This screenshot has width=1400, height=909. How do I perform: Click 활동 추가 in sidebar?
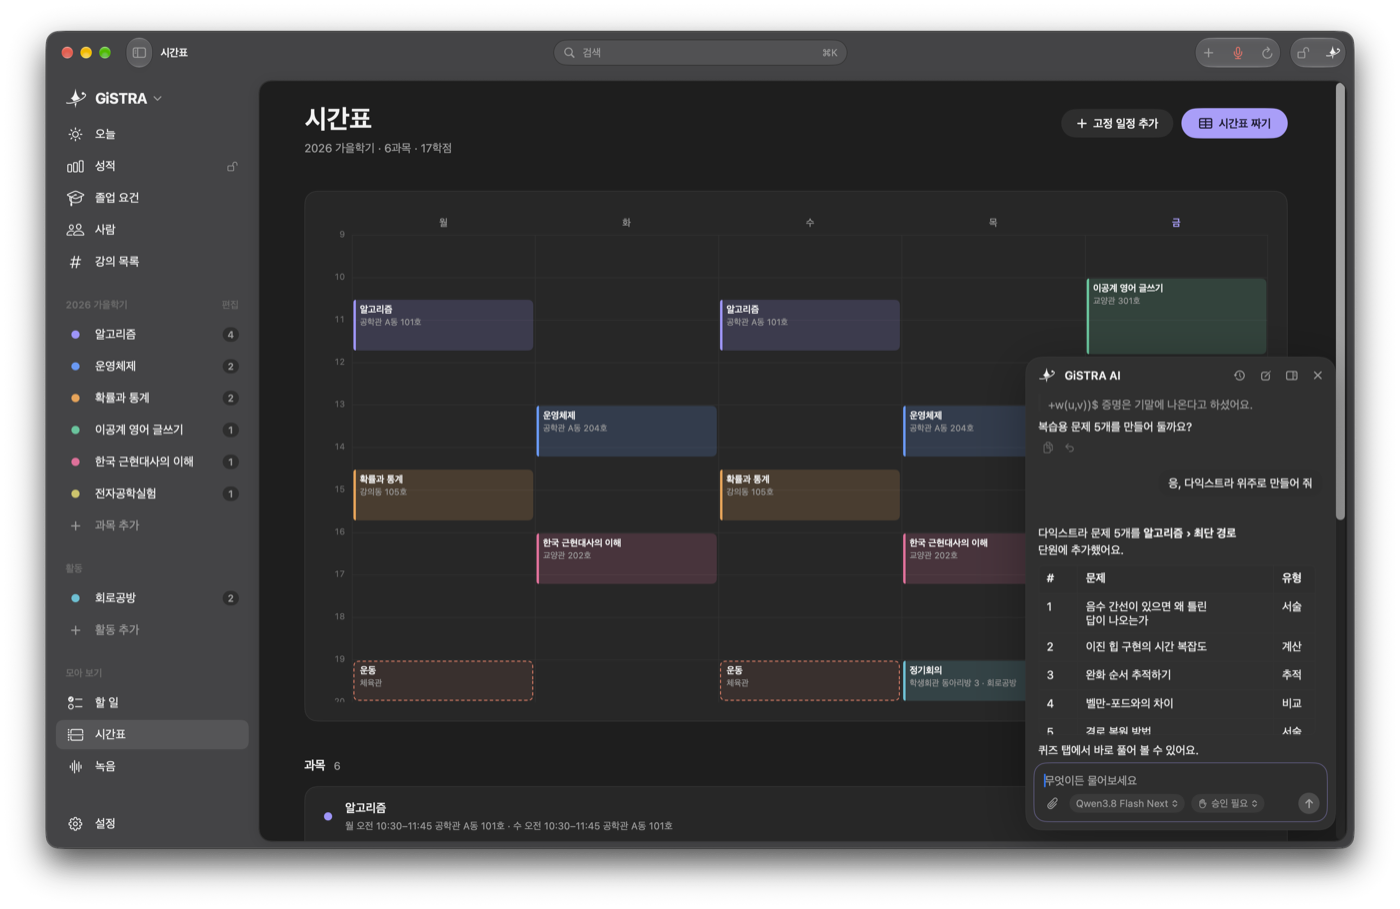[152, 630]
